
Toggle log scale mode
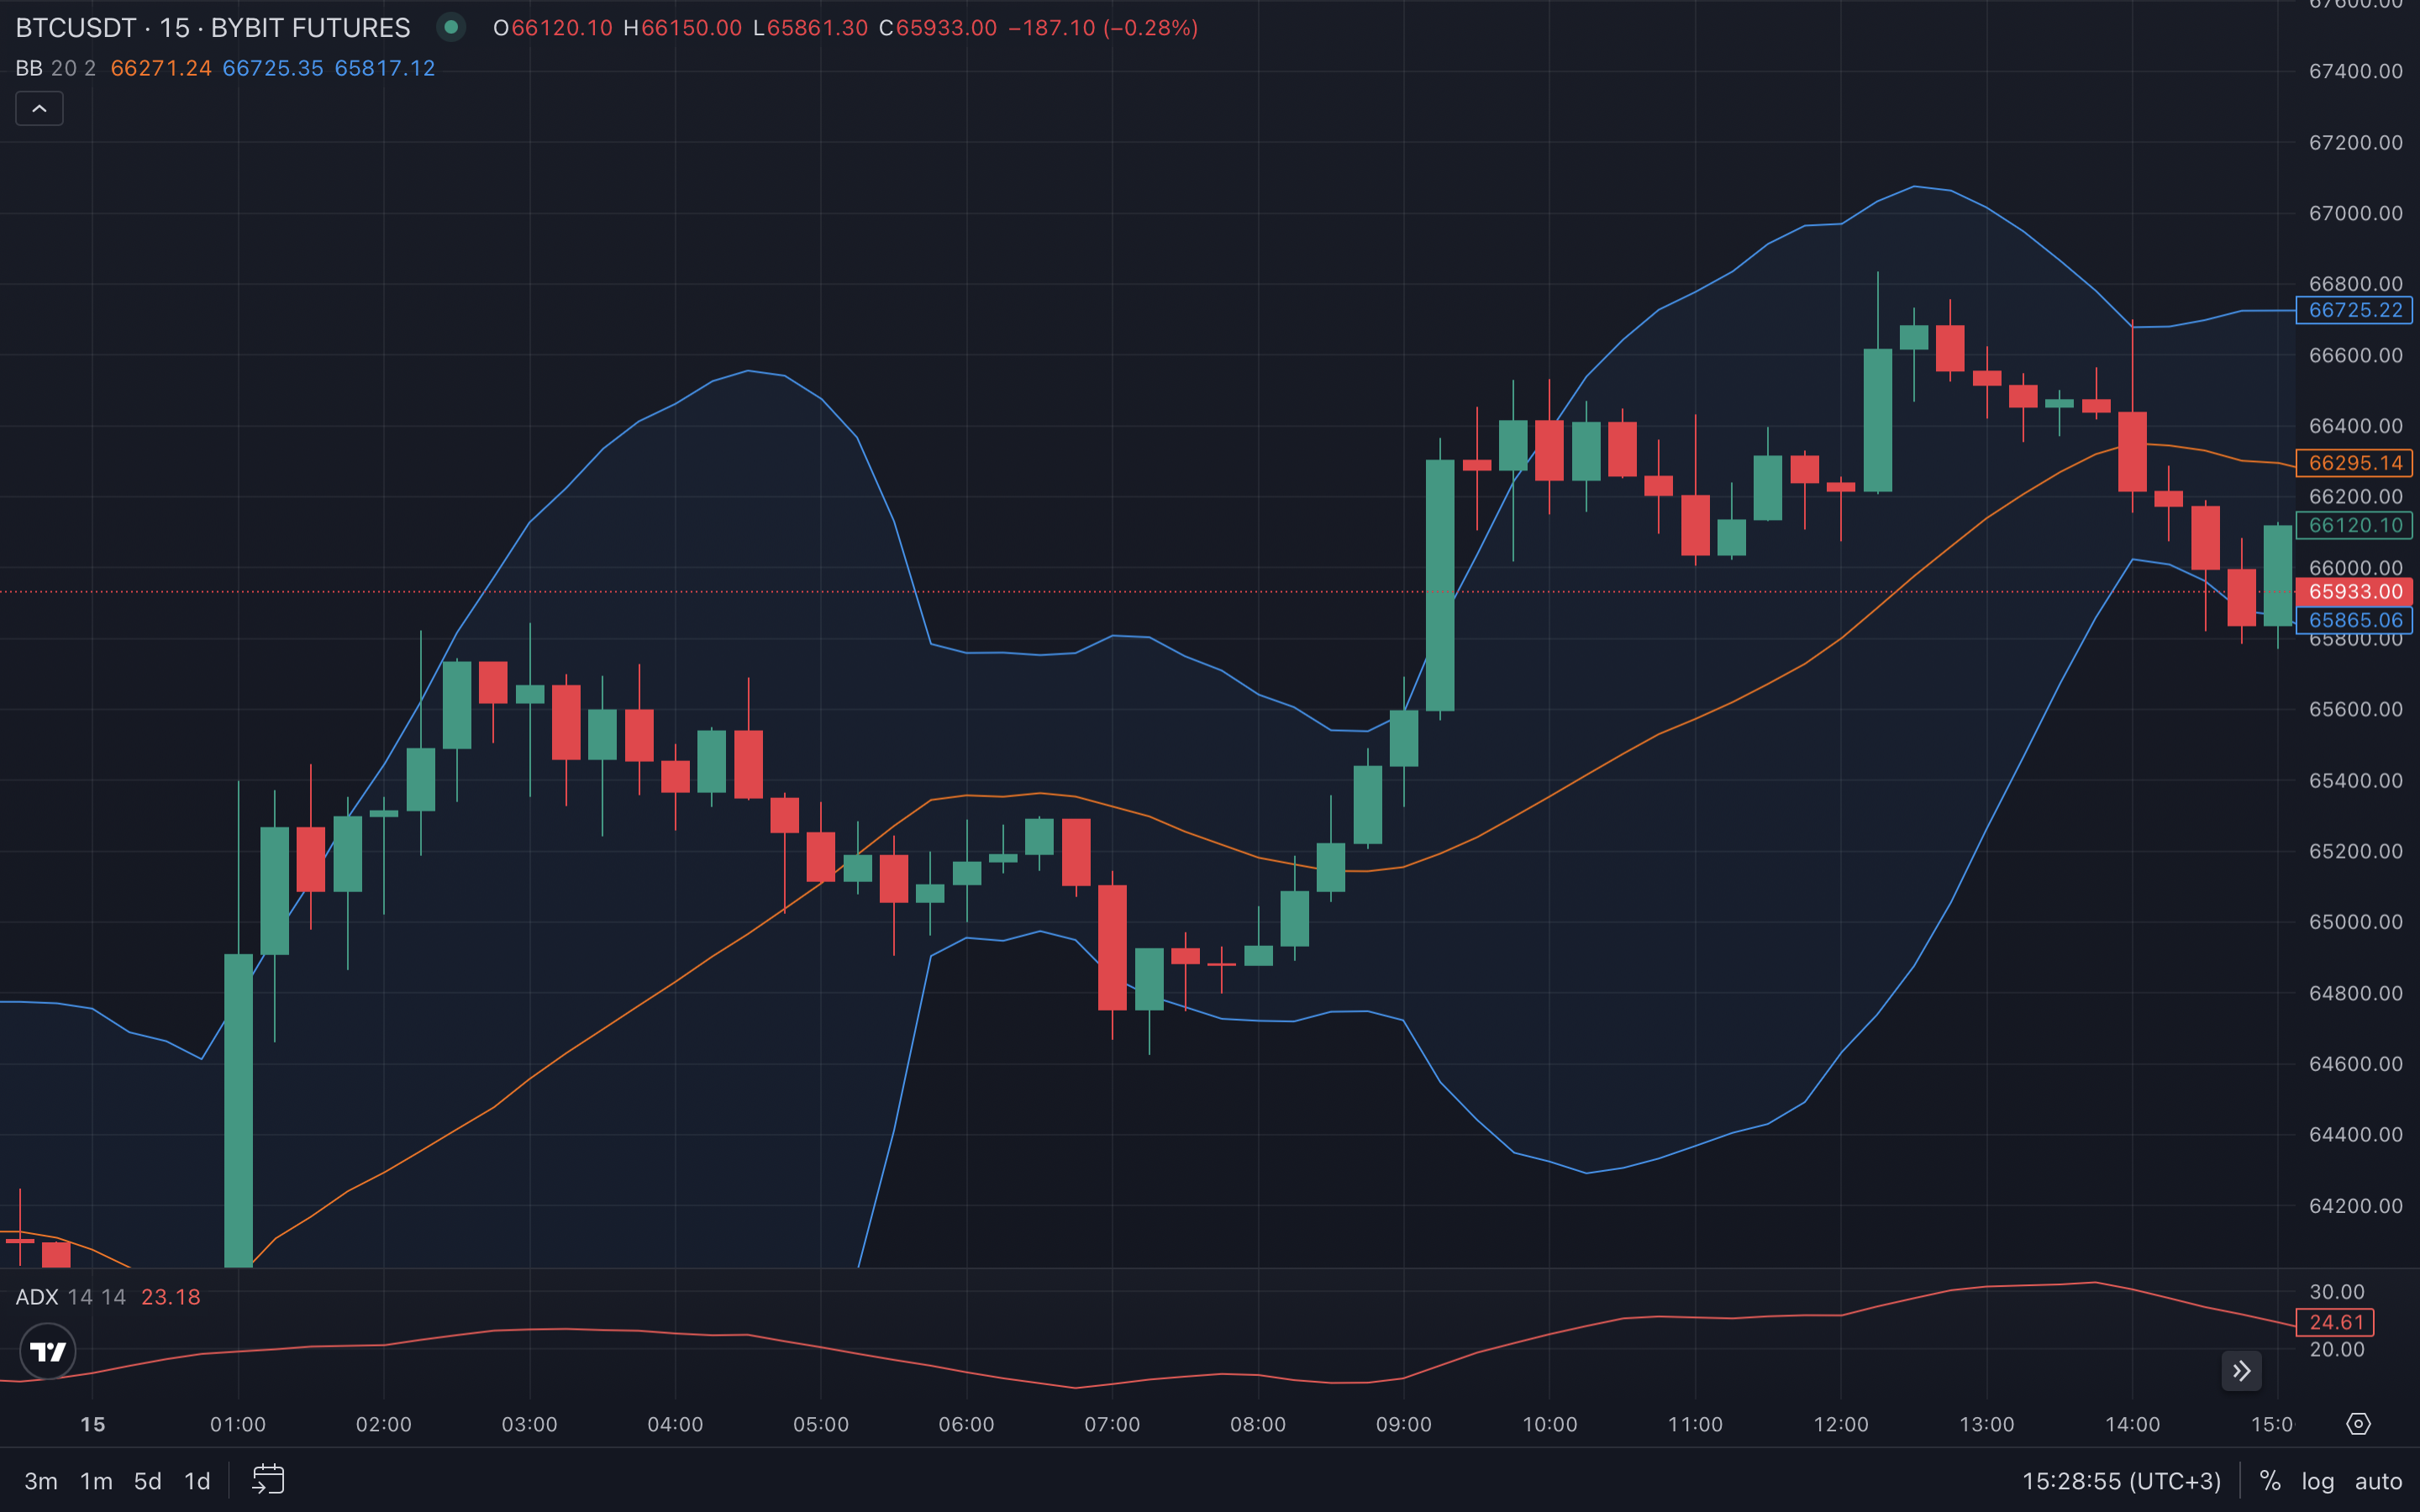(x=2317, y=1481)
